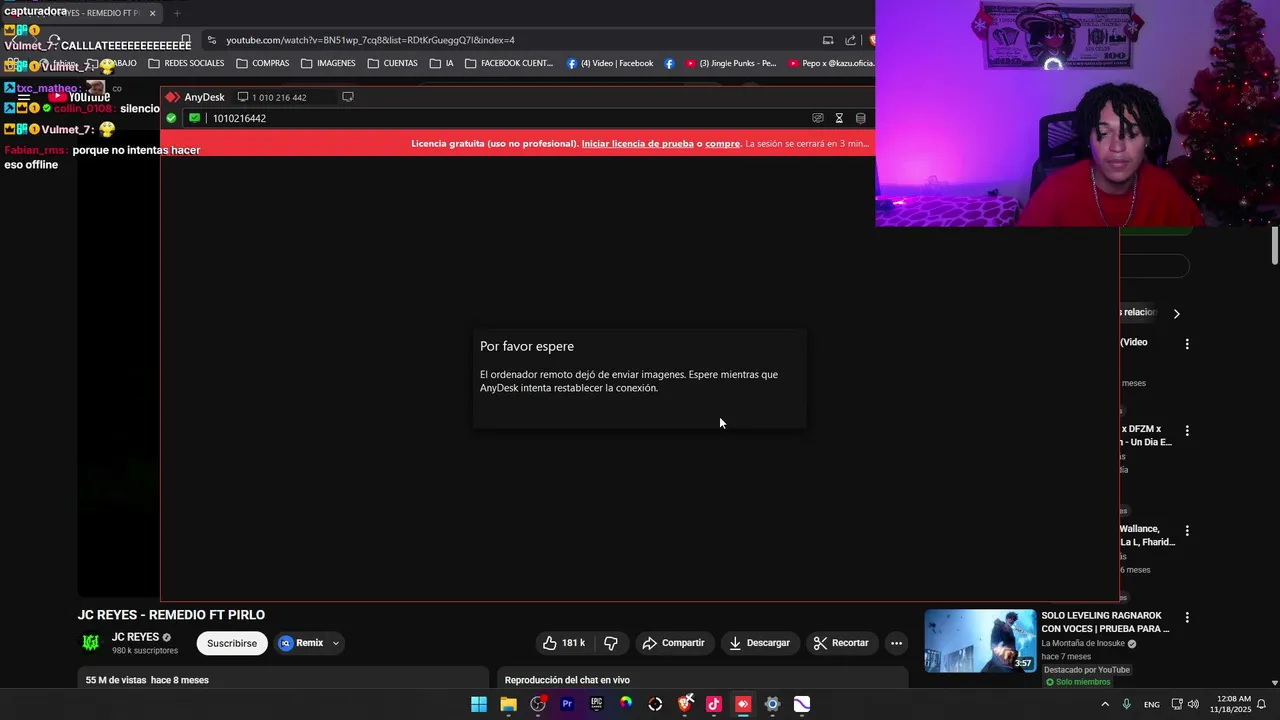Open Adobe Premiere Pro from taskbar

tap(567, 704)
